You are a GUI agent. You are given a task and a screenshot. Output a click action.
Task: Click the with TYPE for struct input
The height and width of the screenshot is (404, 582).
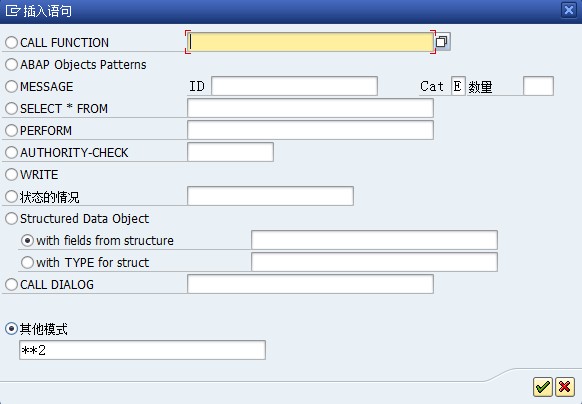point(374,262)
